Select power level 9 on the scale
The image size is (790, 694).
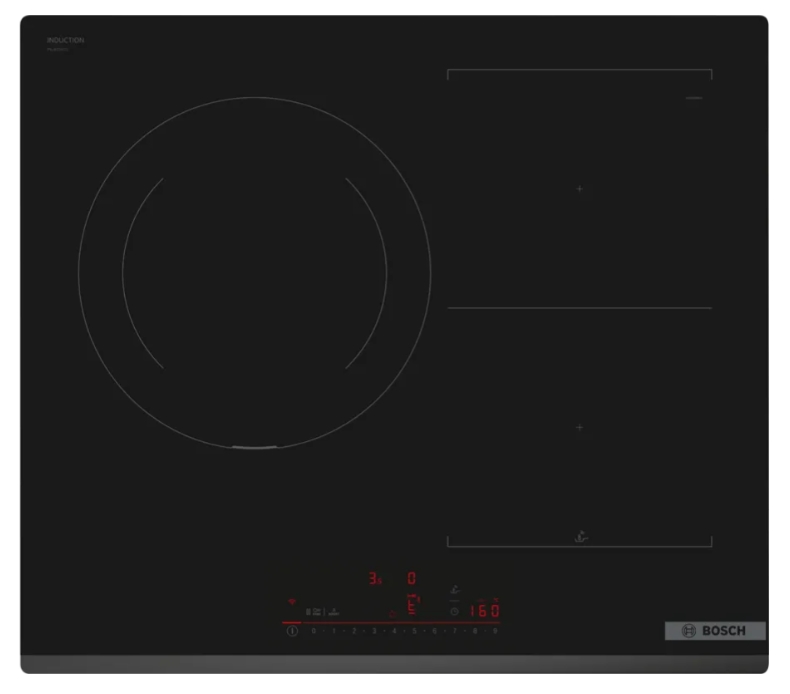(x=494, y=631)
